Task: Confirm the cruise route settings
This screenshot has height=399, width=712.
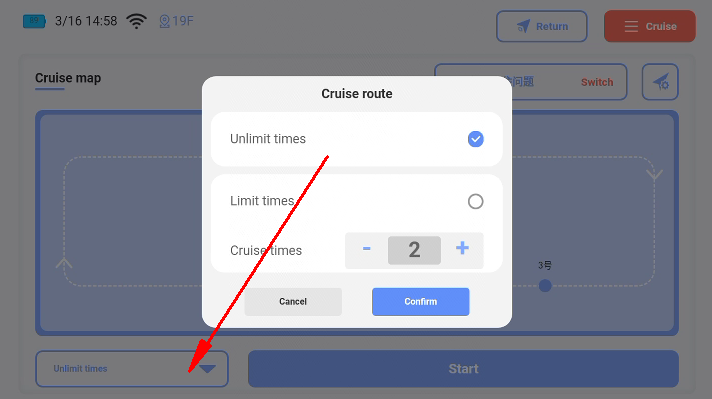Action: 420,301
